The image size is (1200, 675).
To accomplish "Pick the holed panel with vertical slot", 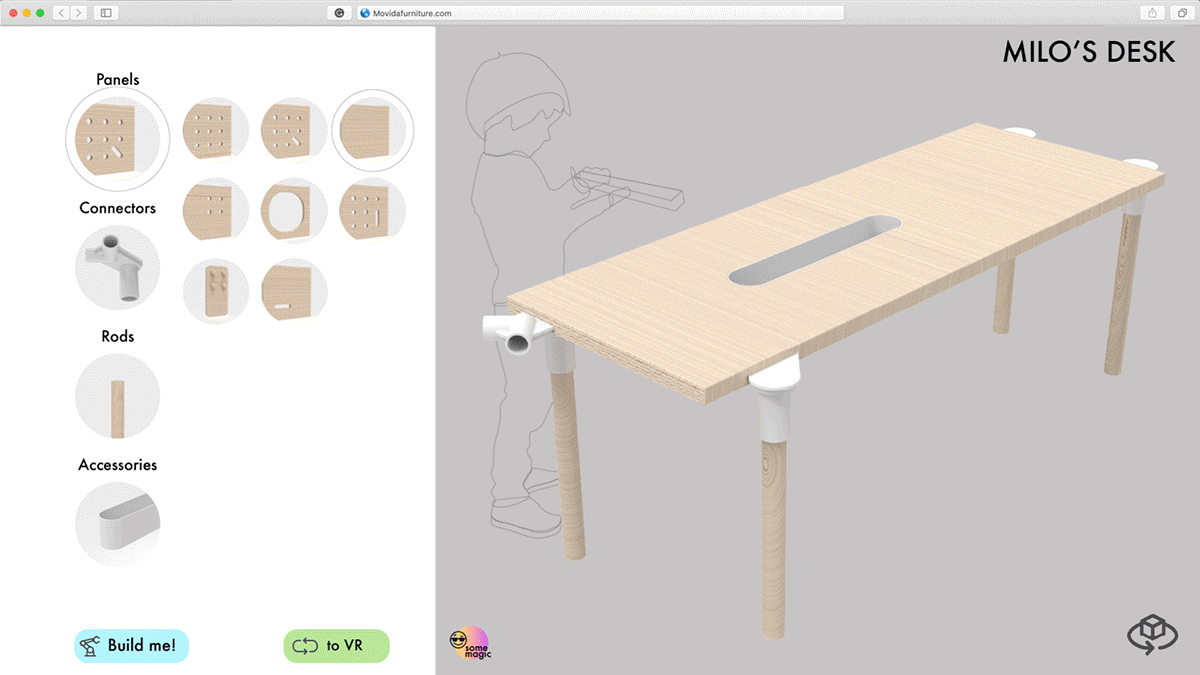I will pyautogui.click(x=372, y=211).
